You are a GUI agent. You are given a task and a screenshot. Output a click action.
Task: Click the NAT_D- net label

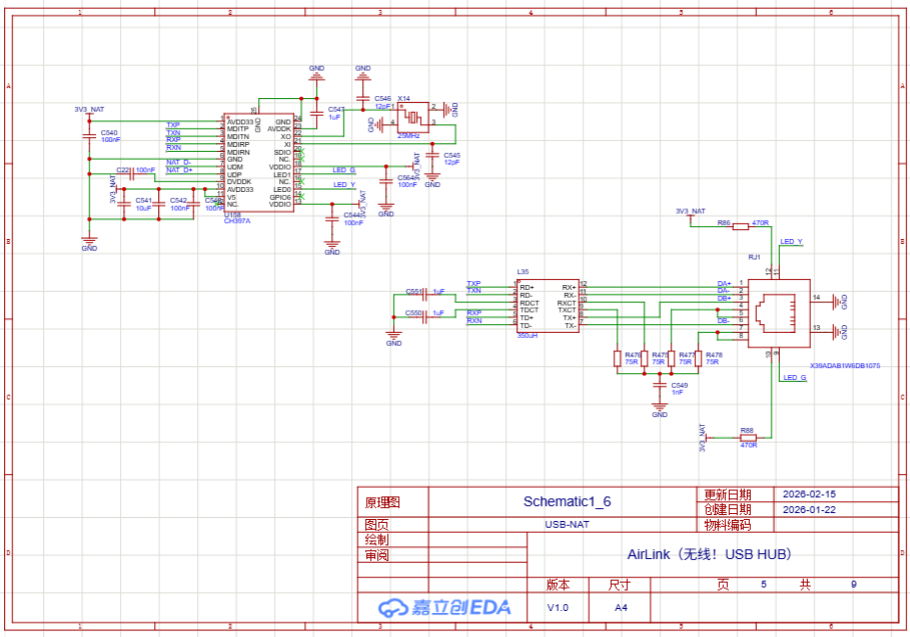[179, 162]
